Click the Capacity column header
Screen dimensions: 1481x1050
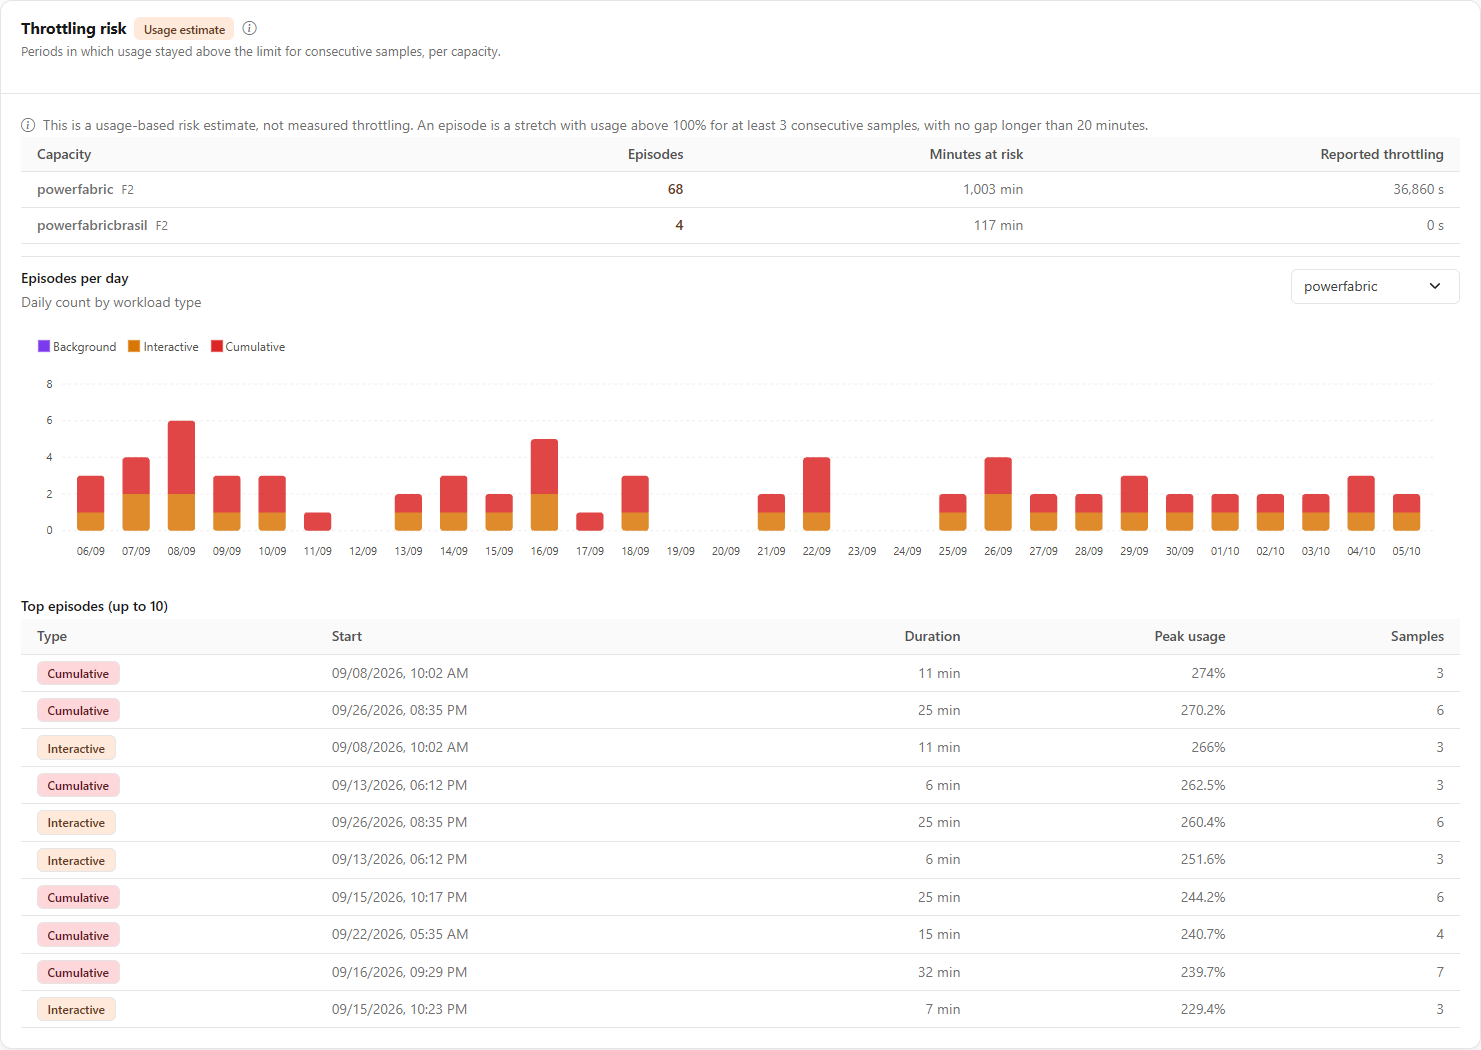pos(64,154)
